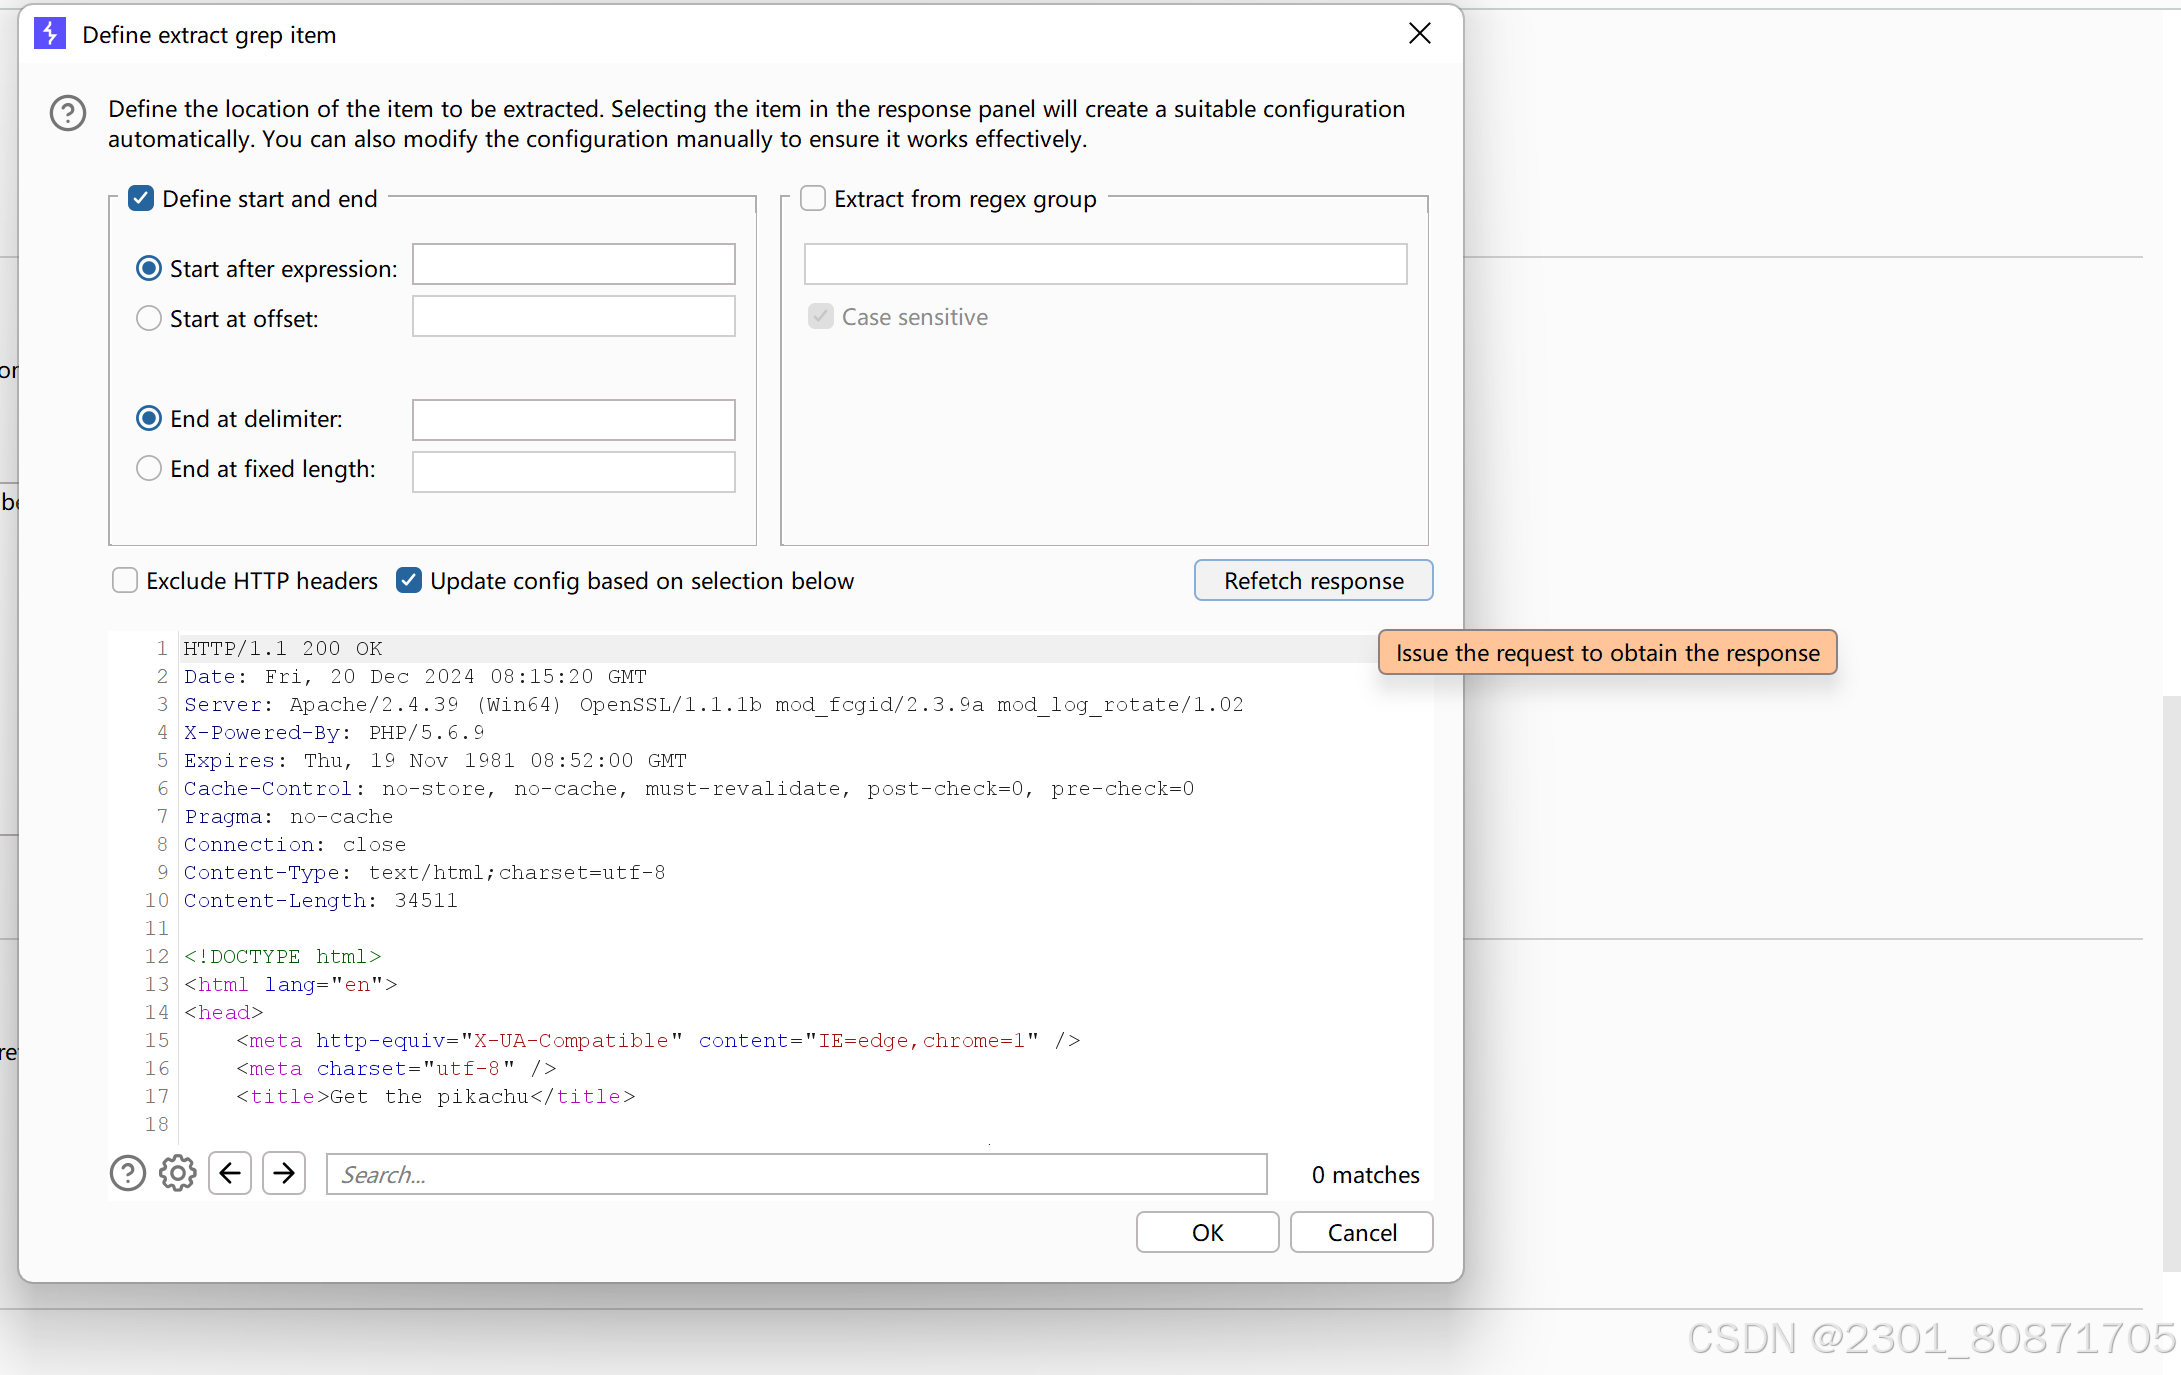Viewport: 2181px width, 1375px height.
Task: Go to previous search match arrow
Action: point(230,1173)
